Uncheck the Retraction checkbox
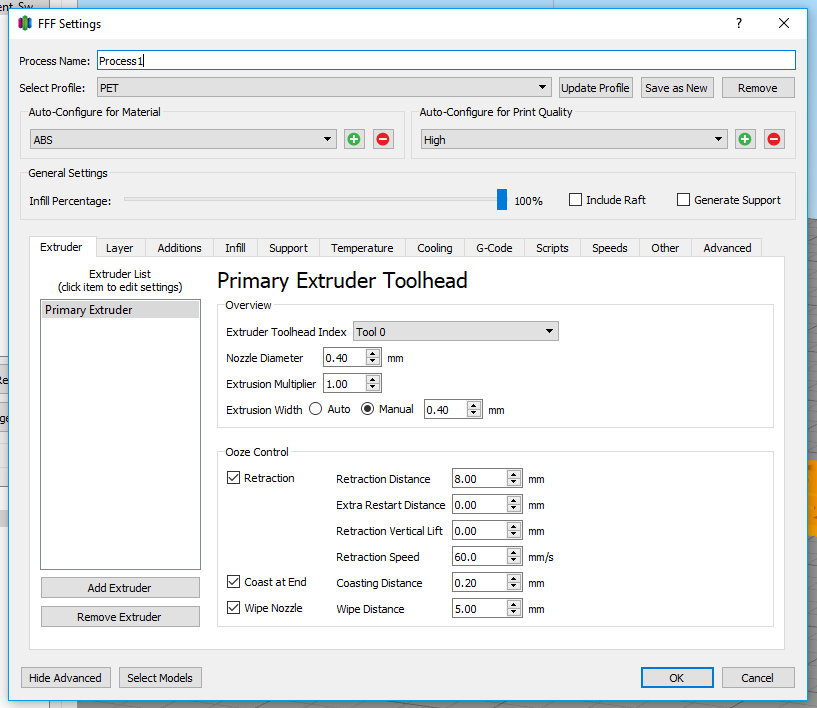Image resolution: width=817 pixels, height=708 pixels. pos(233,478)
